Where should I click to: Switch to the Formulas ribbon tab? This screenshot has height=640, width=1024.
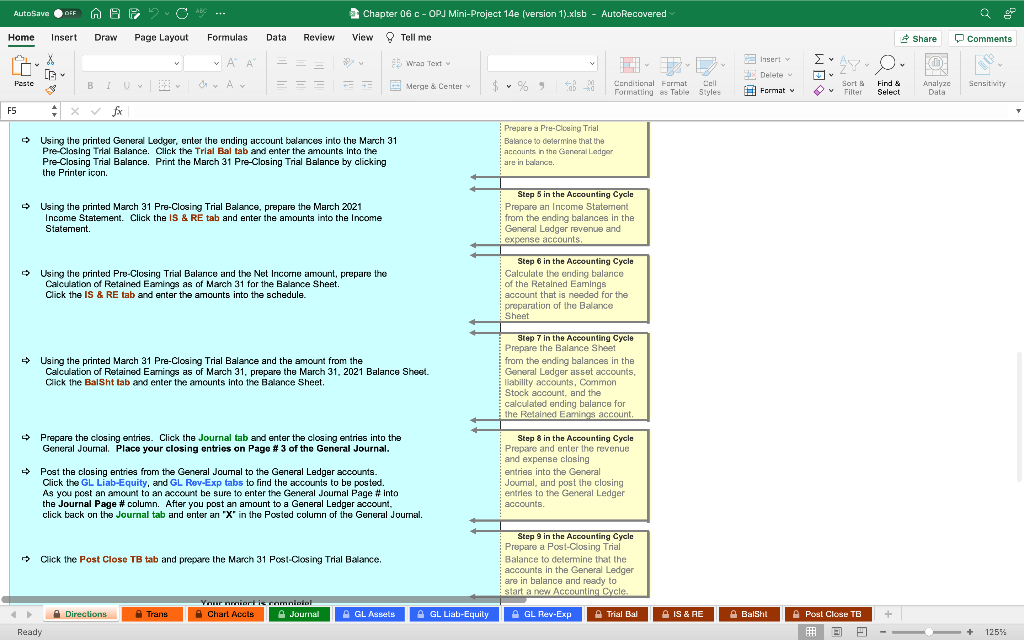227,37
